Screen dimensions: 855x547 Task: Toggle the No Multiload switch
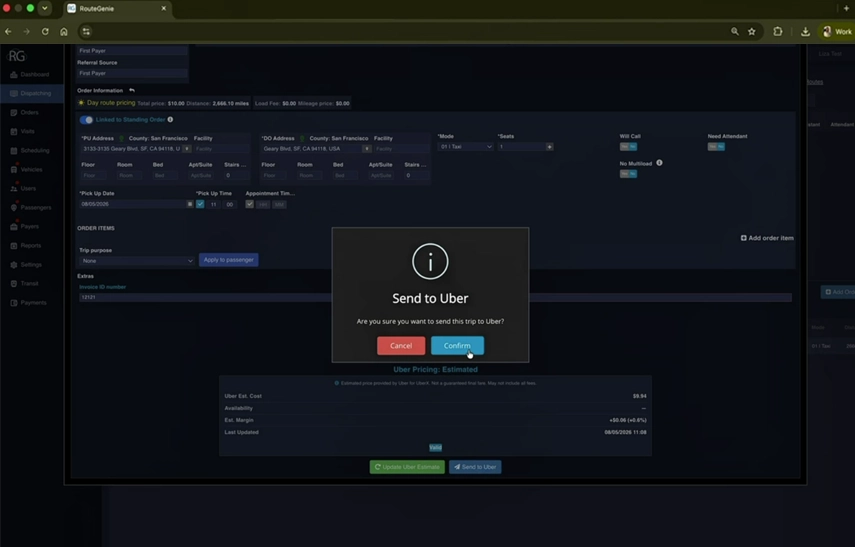pyautogui.click(x=628, y=173)
